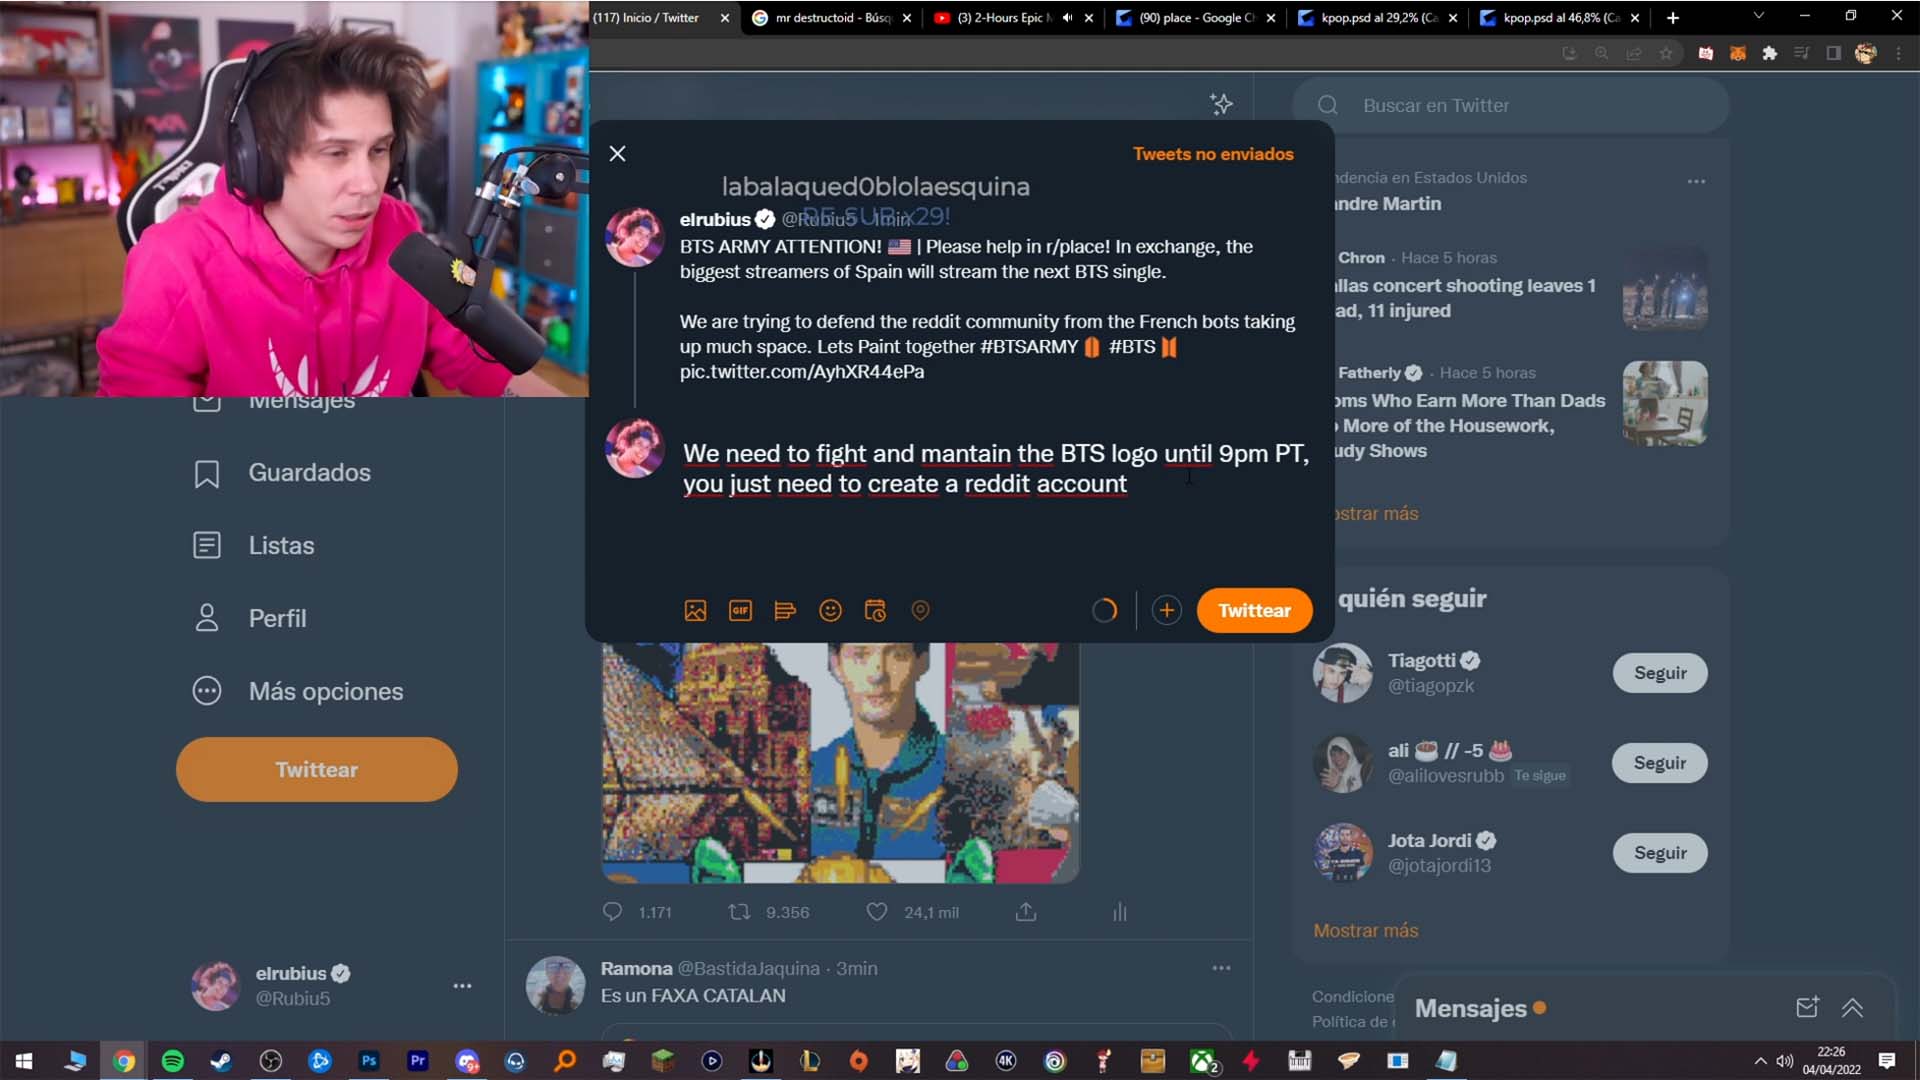Open Chrome three-dot menu
Screen dimensions: 1920x1080
1898,54
